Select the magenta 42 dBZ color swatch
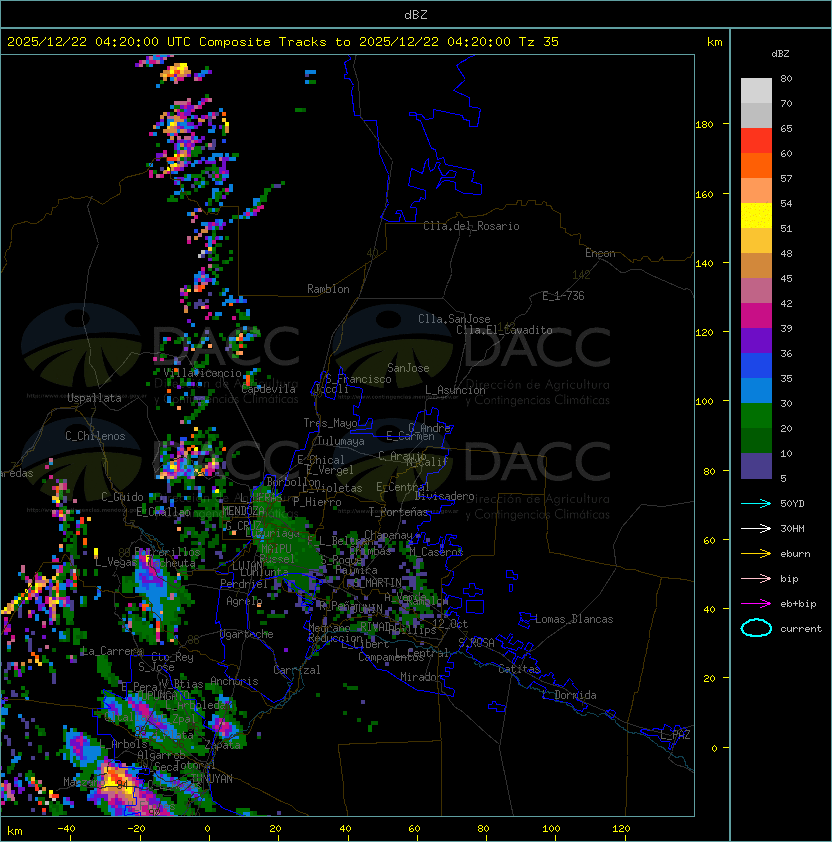The height and width of the screenshot is (842, 832). 756,316
